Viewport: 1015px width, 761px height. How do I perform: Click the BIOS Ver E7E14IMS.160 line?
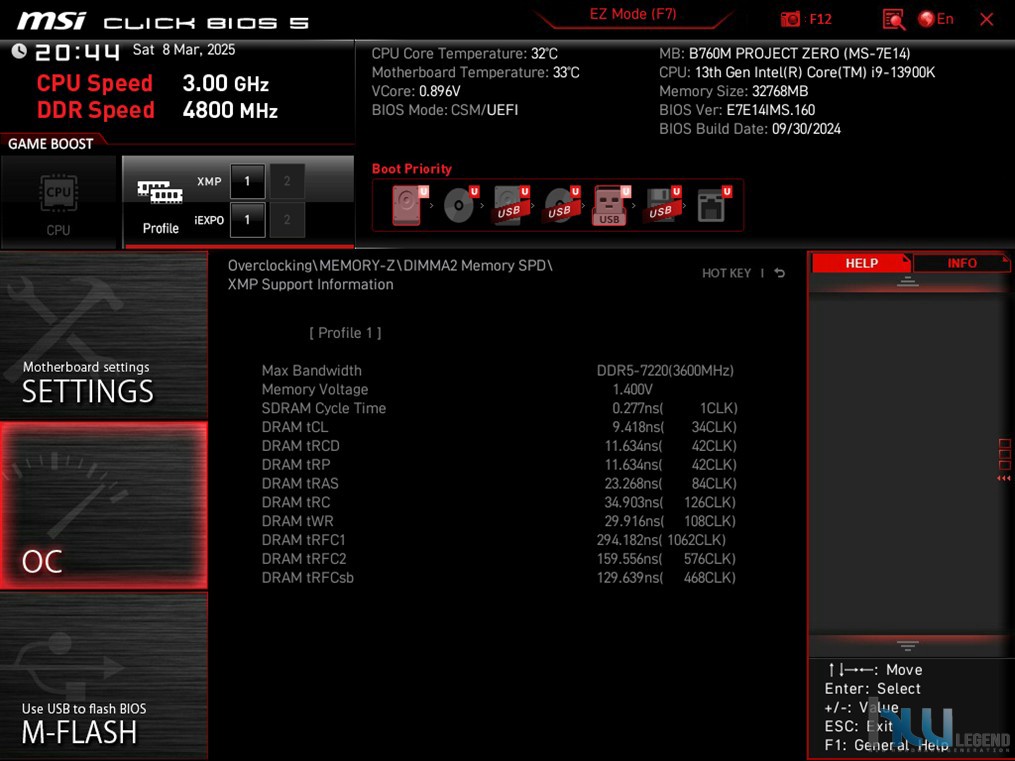tap(737, 110)
